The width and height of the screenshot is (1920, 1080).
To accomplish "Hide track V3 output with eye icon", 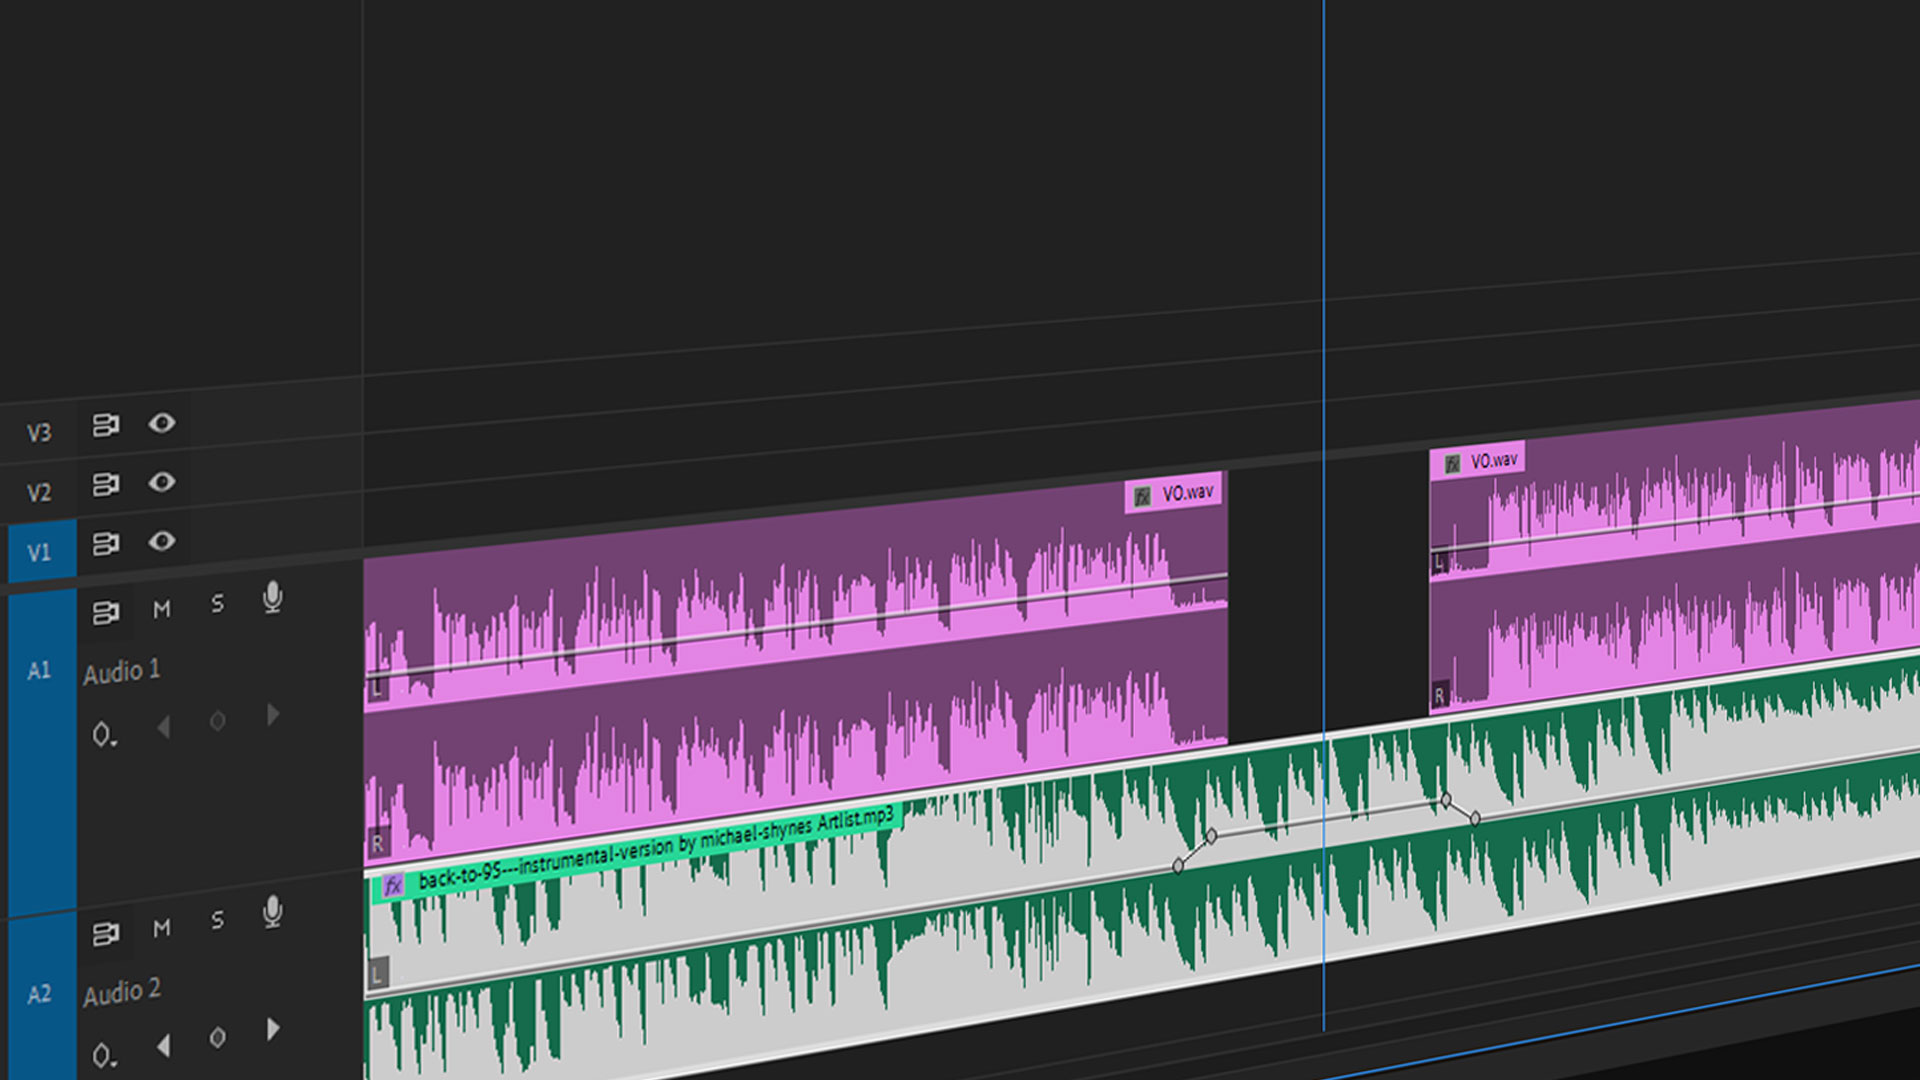I will coord(162,423).
